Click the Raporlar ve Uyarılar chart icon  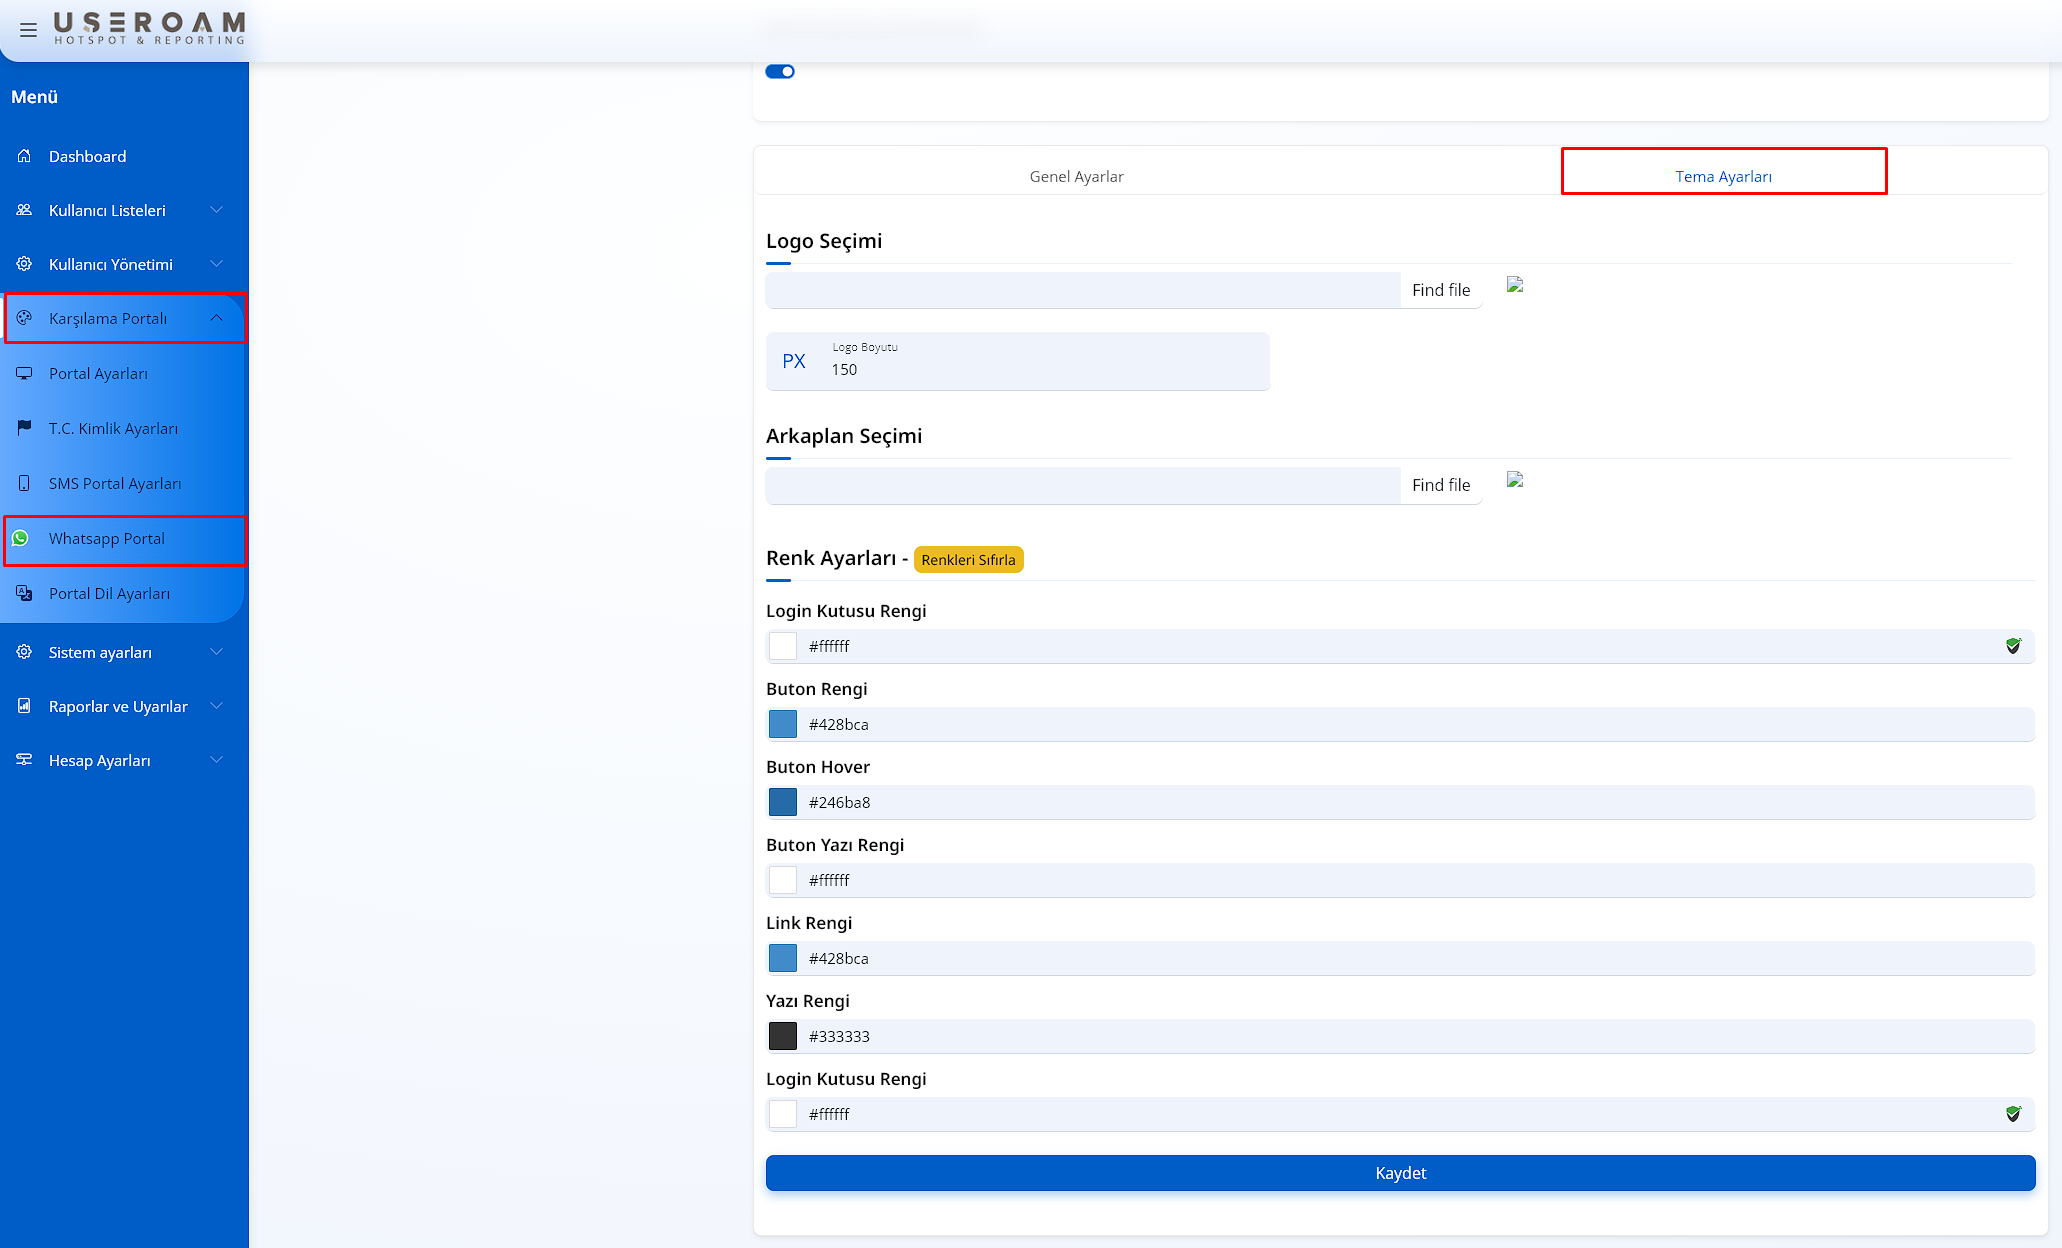coord(24,706)
